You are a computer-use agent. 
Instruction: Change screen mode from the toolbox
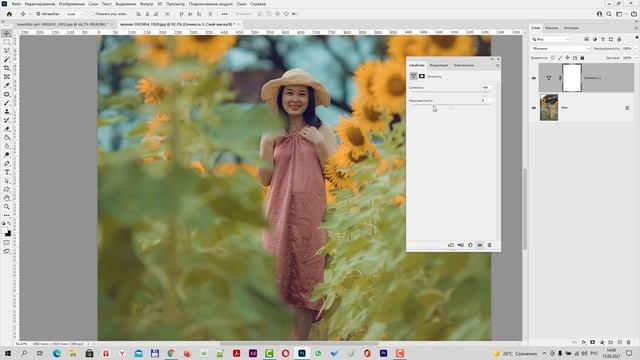coord(7,251)
